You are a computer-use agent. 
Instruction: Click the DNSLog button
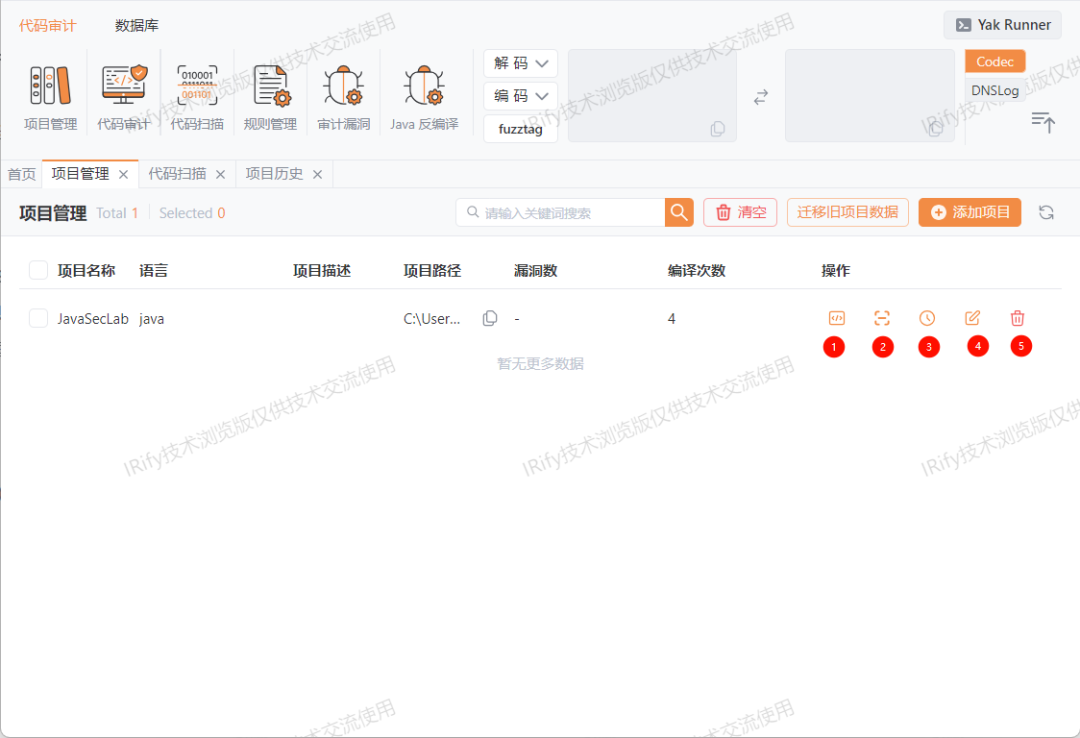tap(995, 90)
